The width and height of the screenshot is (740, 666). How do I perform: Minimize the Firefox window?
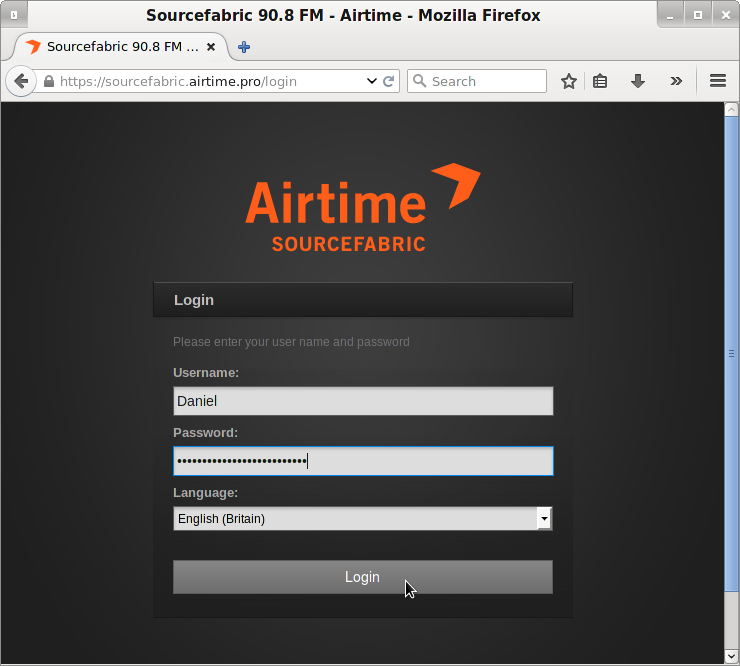669,15
